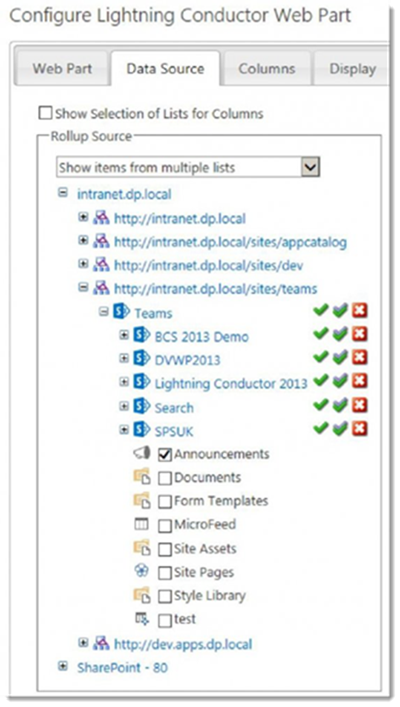Viewport: 400px width, 707px height.
Task: Click the list icon beside test
Action: (x=142, y=619)
